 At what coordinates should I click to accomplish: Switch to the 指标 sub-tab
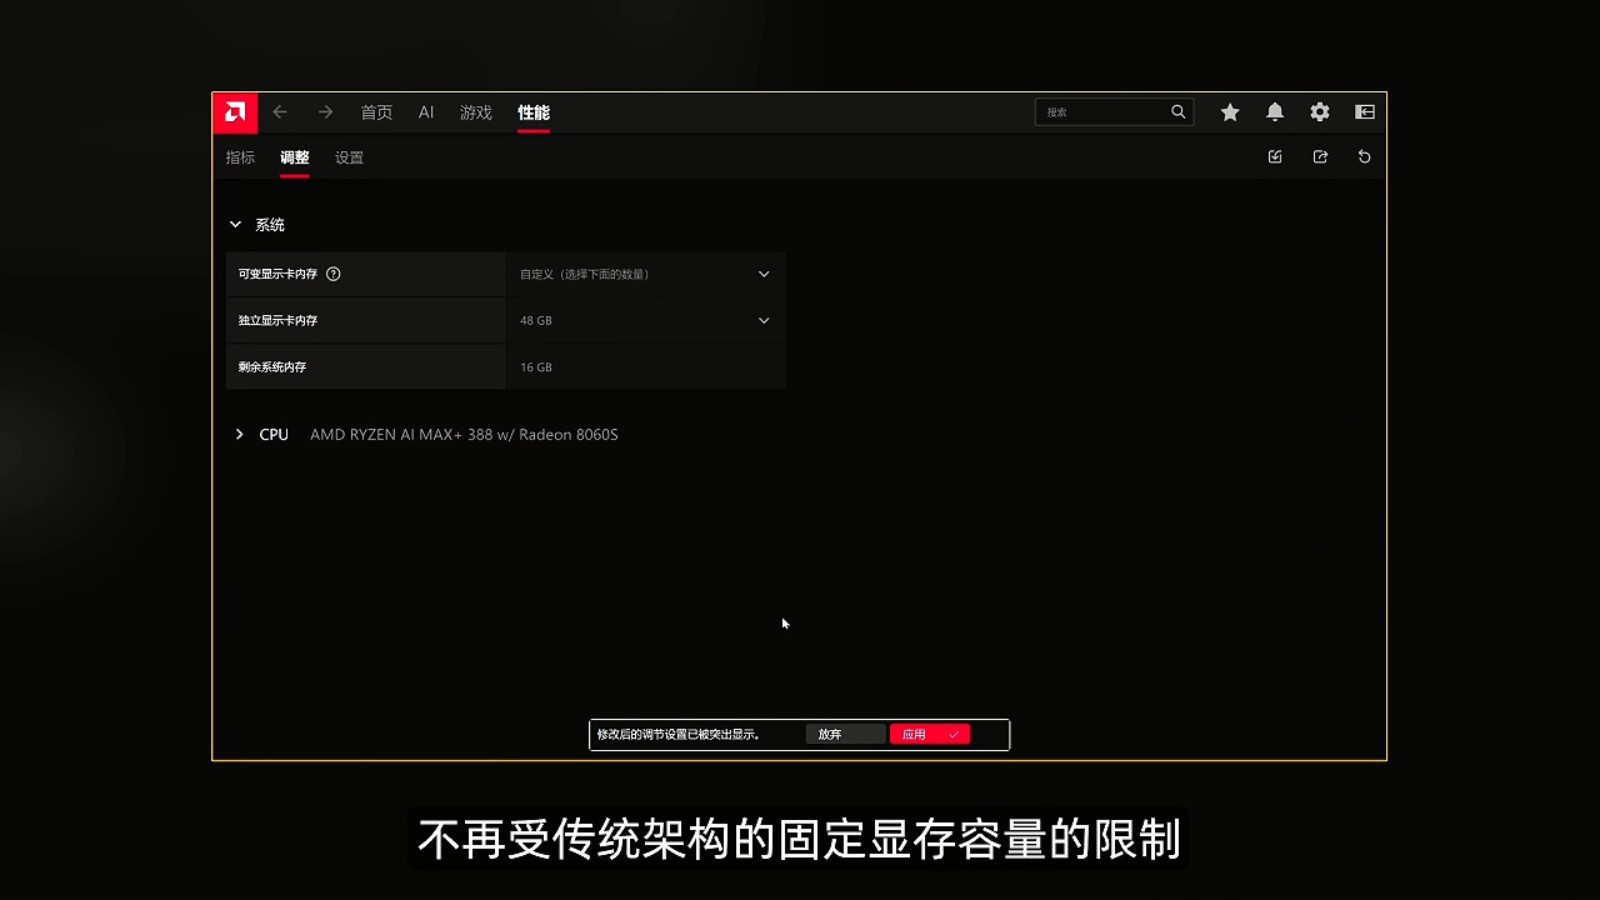tap(240, 158)
